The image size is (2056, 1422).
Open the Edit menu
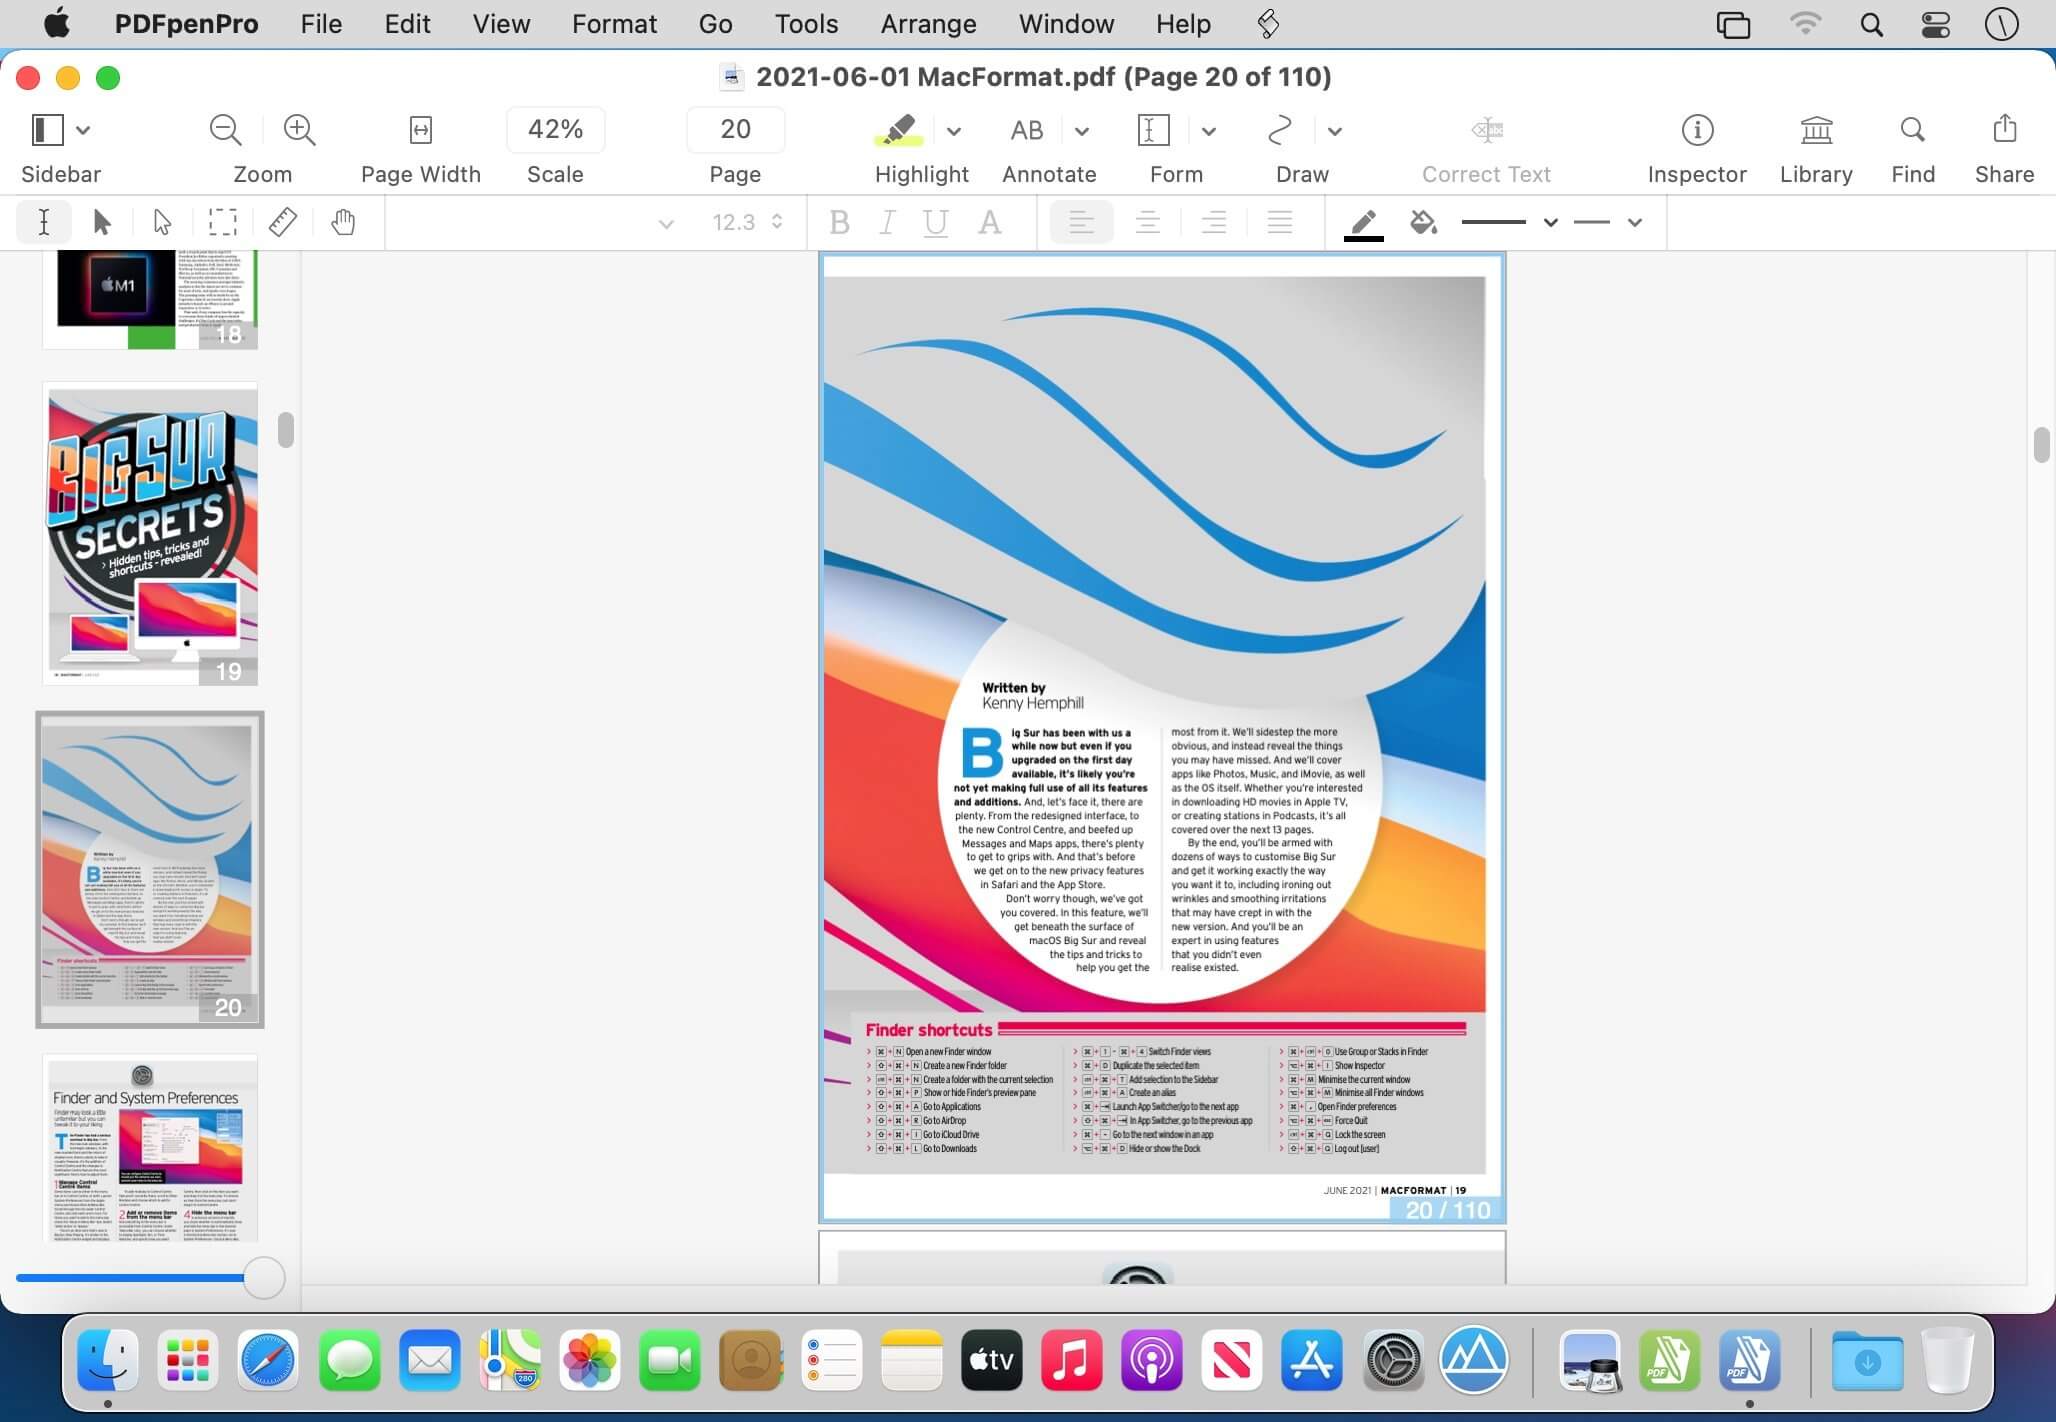pos(407,24)
